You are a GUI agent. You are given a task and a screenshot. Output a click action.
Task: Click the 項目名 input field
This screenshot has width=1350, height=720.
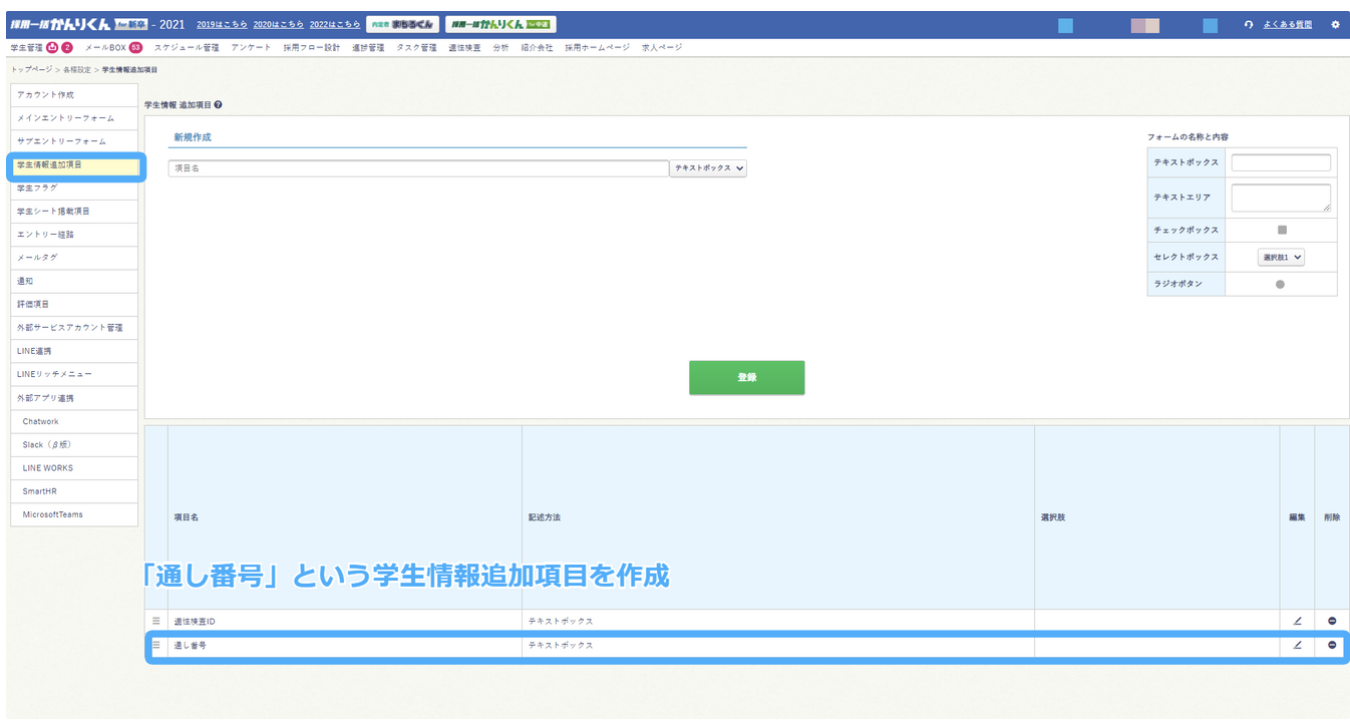(x=418, y=169)
